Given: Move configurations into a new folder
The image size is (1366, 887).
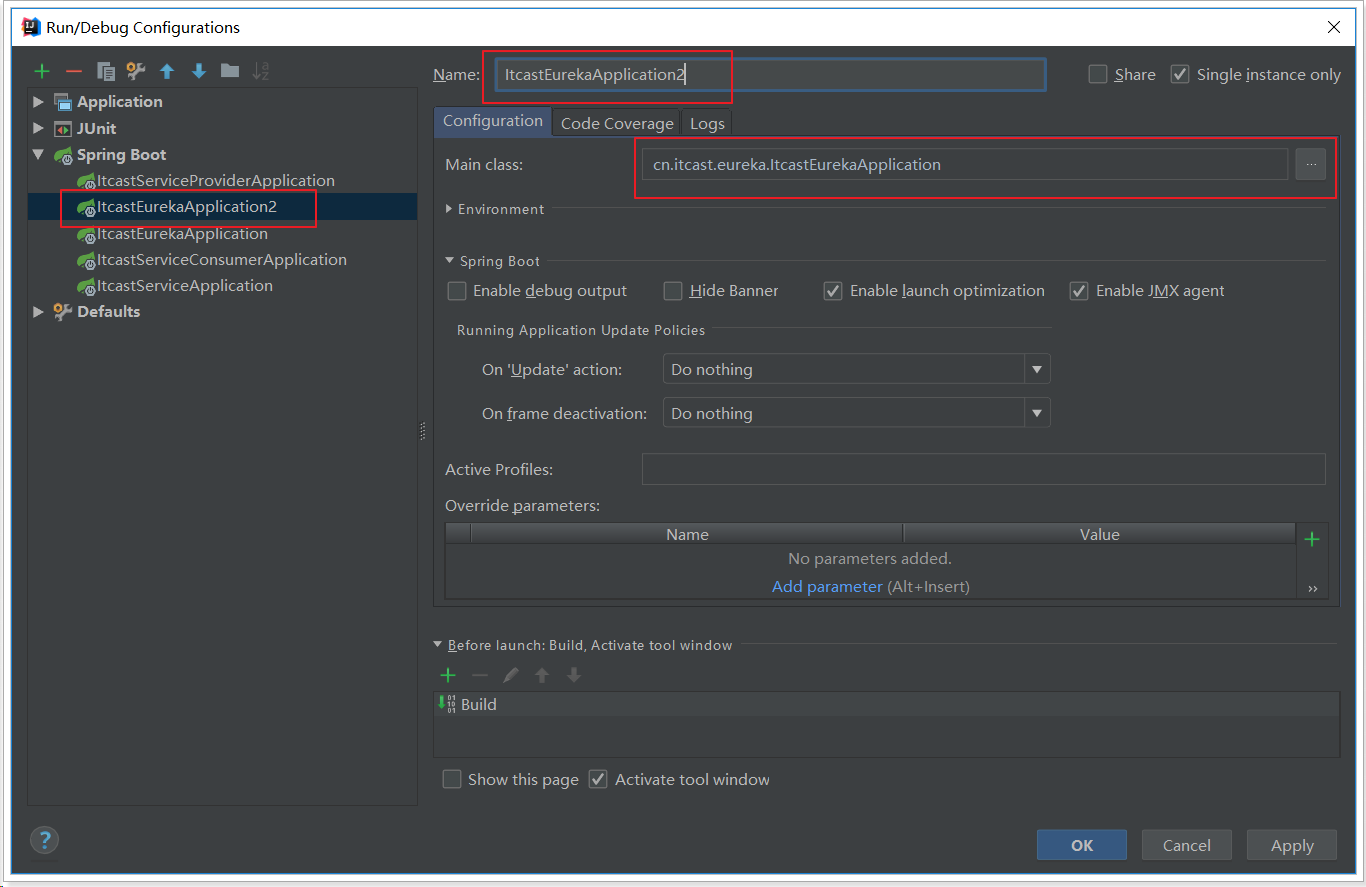Looking at the screenshot, I should pos(230,70).
